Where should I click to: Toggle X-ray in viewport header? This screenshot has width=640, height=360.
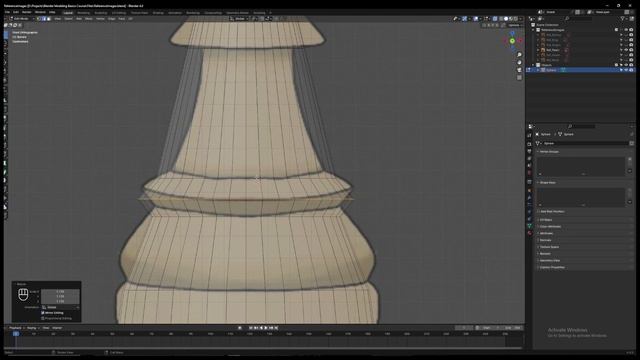pos(495,19)
